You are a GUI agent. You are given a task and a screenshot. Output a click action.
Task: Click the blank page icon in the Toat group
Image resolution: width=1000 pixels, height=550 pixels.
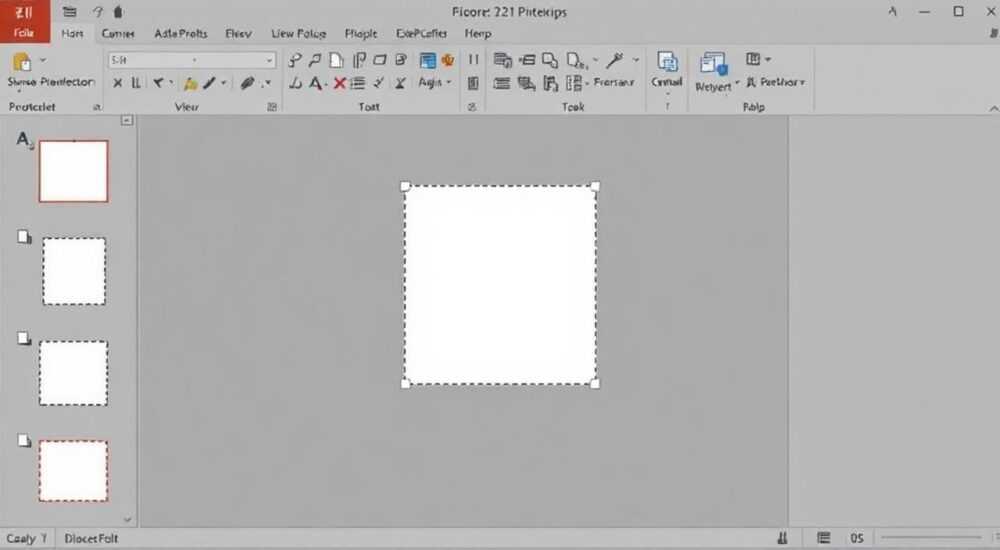[x=336, y=60]
